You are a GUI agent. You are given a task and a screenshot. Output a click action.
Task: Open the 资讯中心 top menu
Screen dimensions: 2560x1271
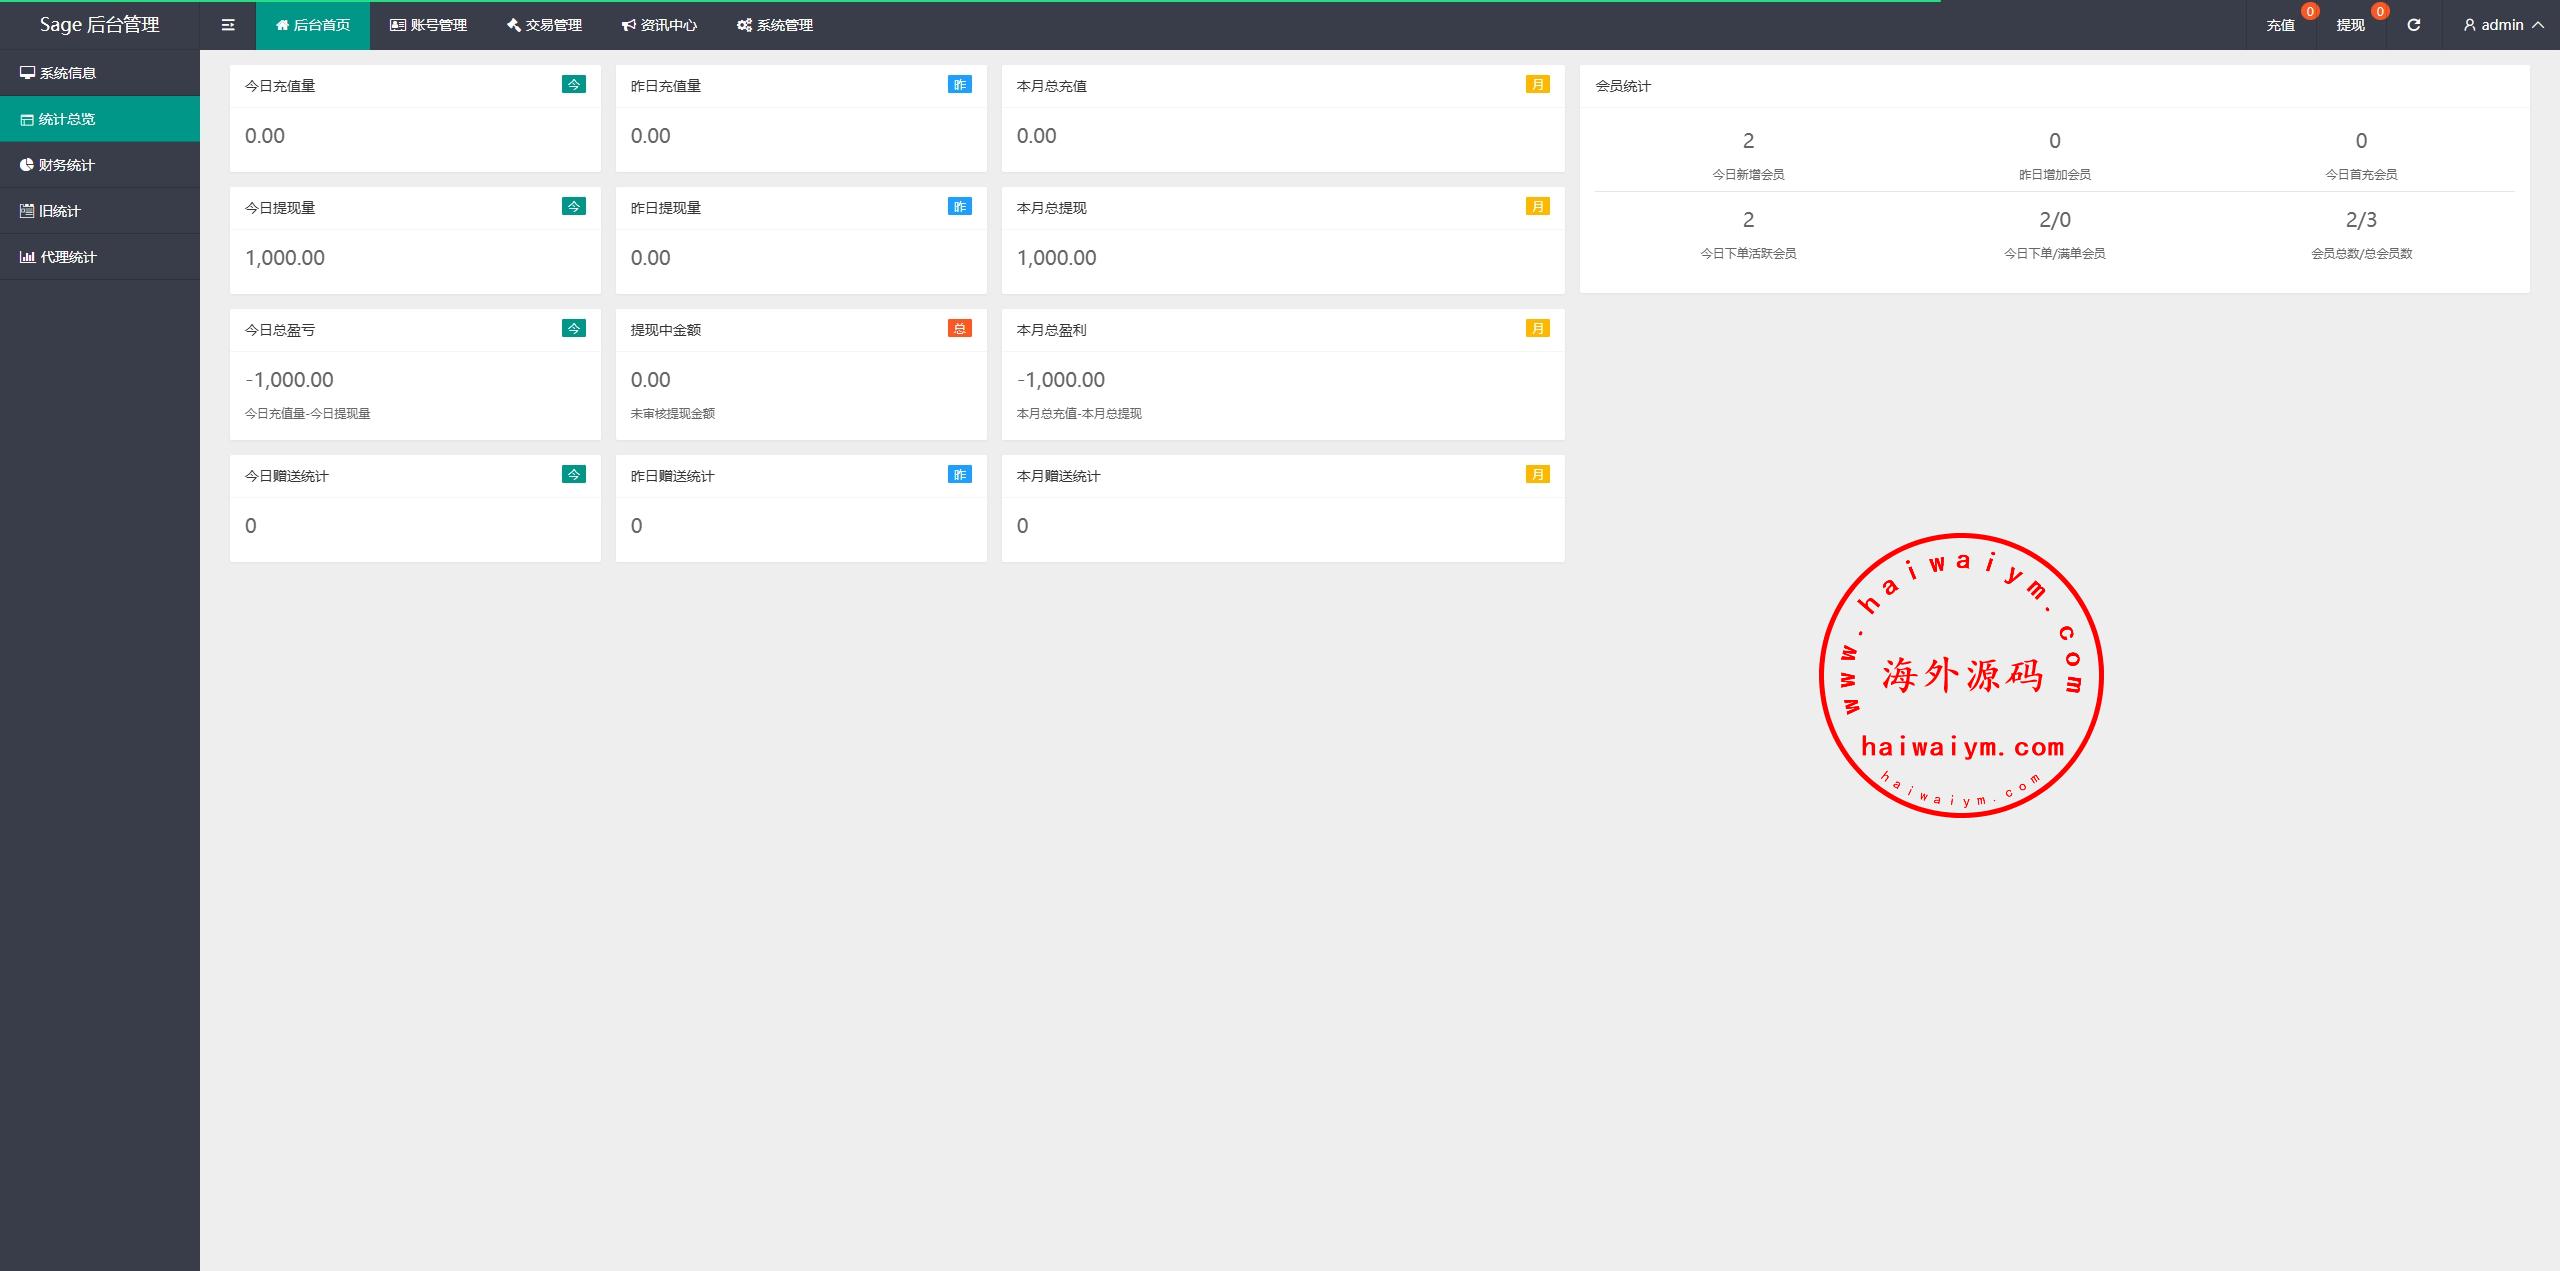[659, 25]
